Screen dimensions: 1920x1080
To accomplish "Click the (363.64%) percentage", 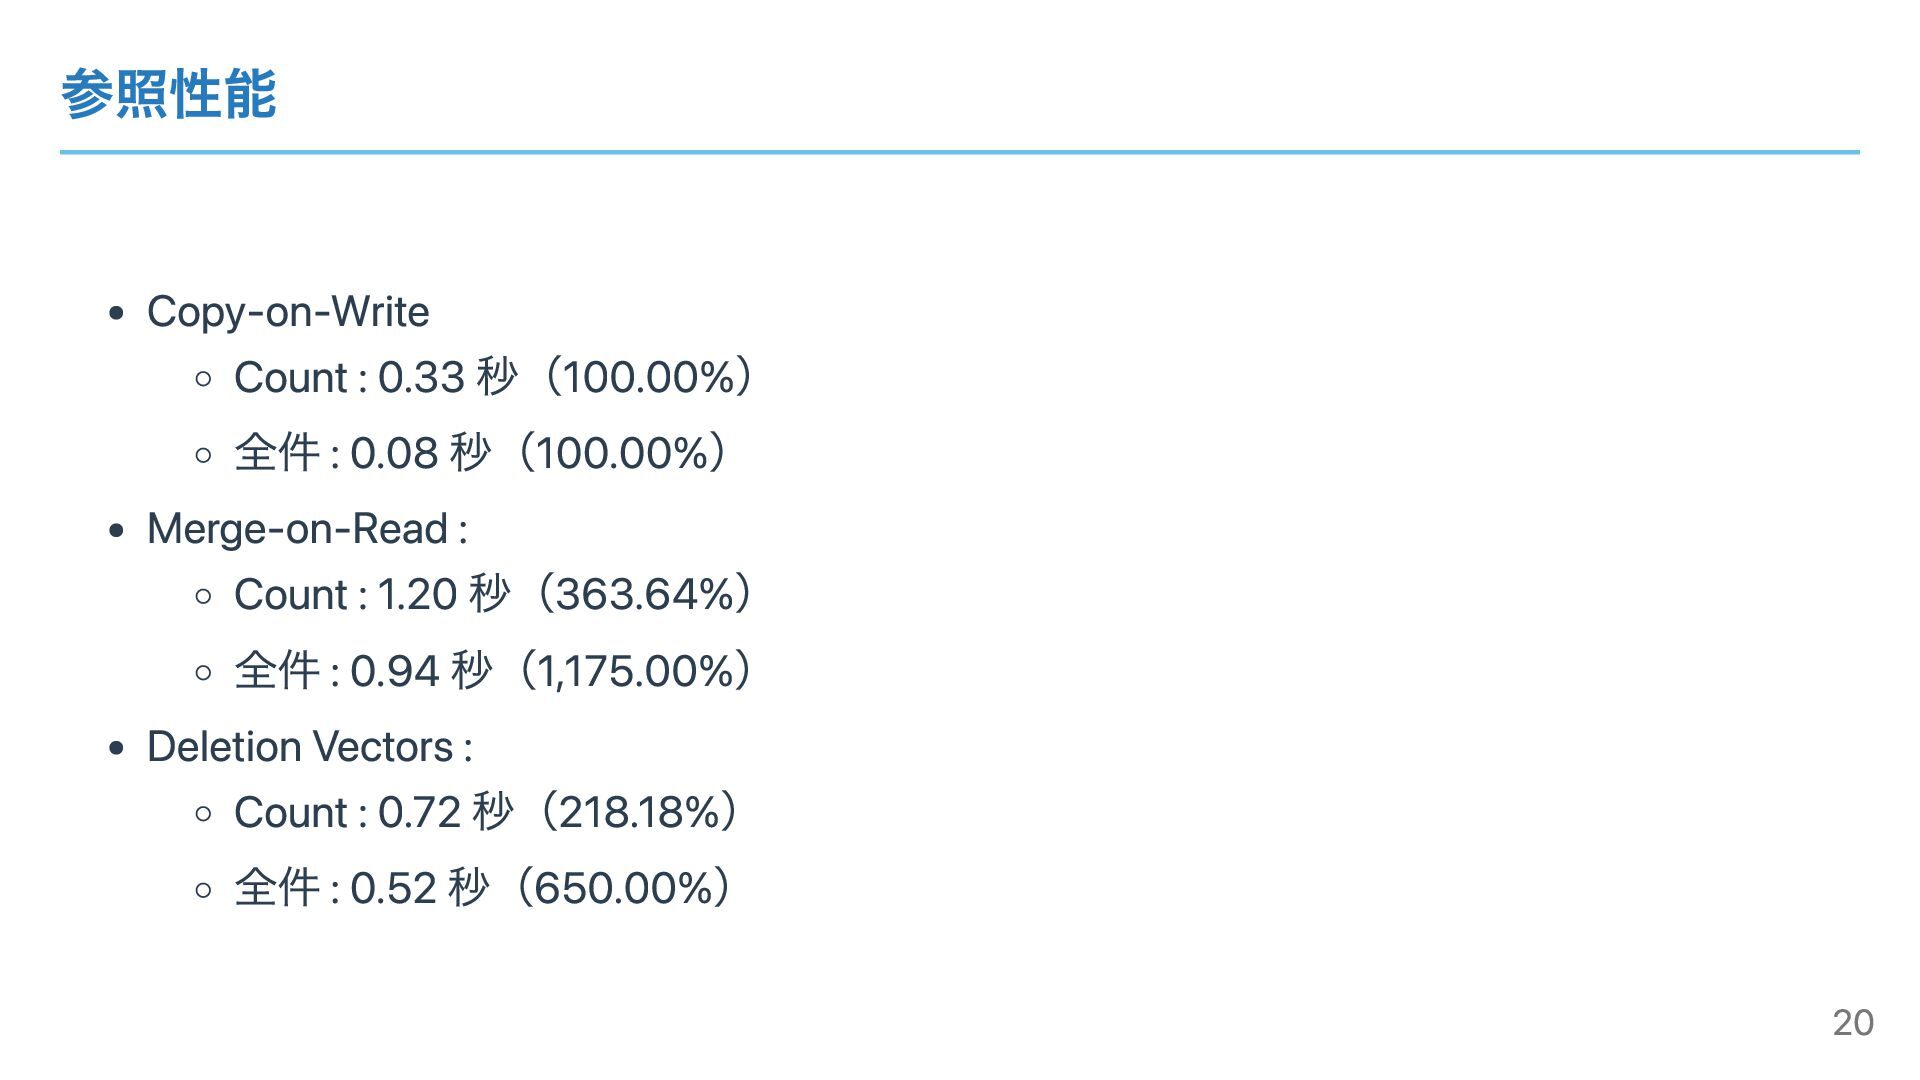I will tap(645, 595).
